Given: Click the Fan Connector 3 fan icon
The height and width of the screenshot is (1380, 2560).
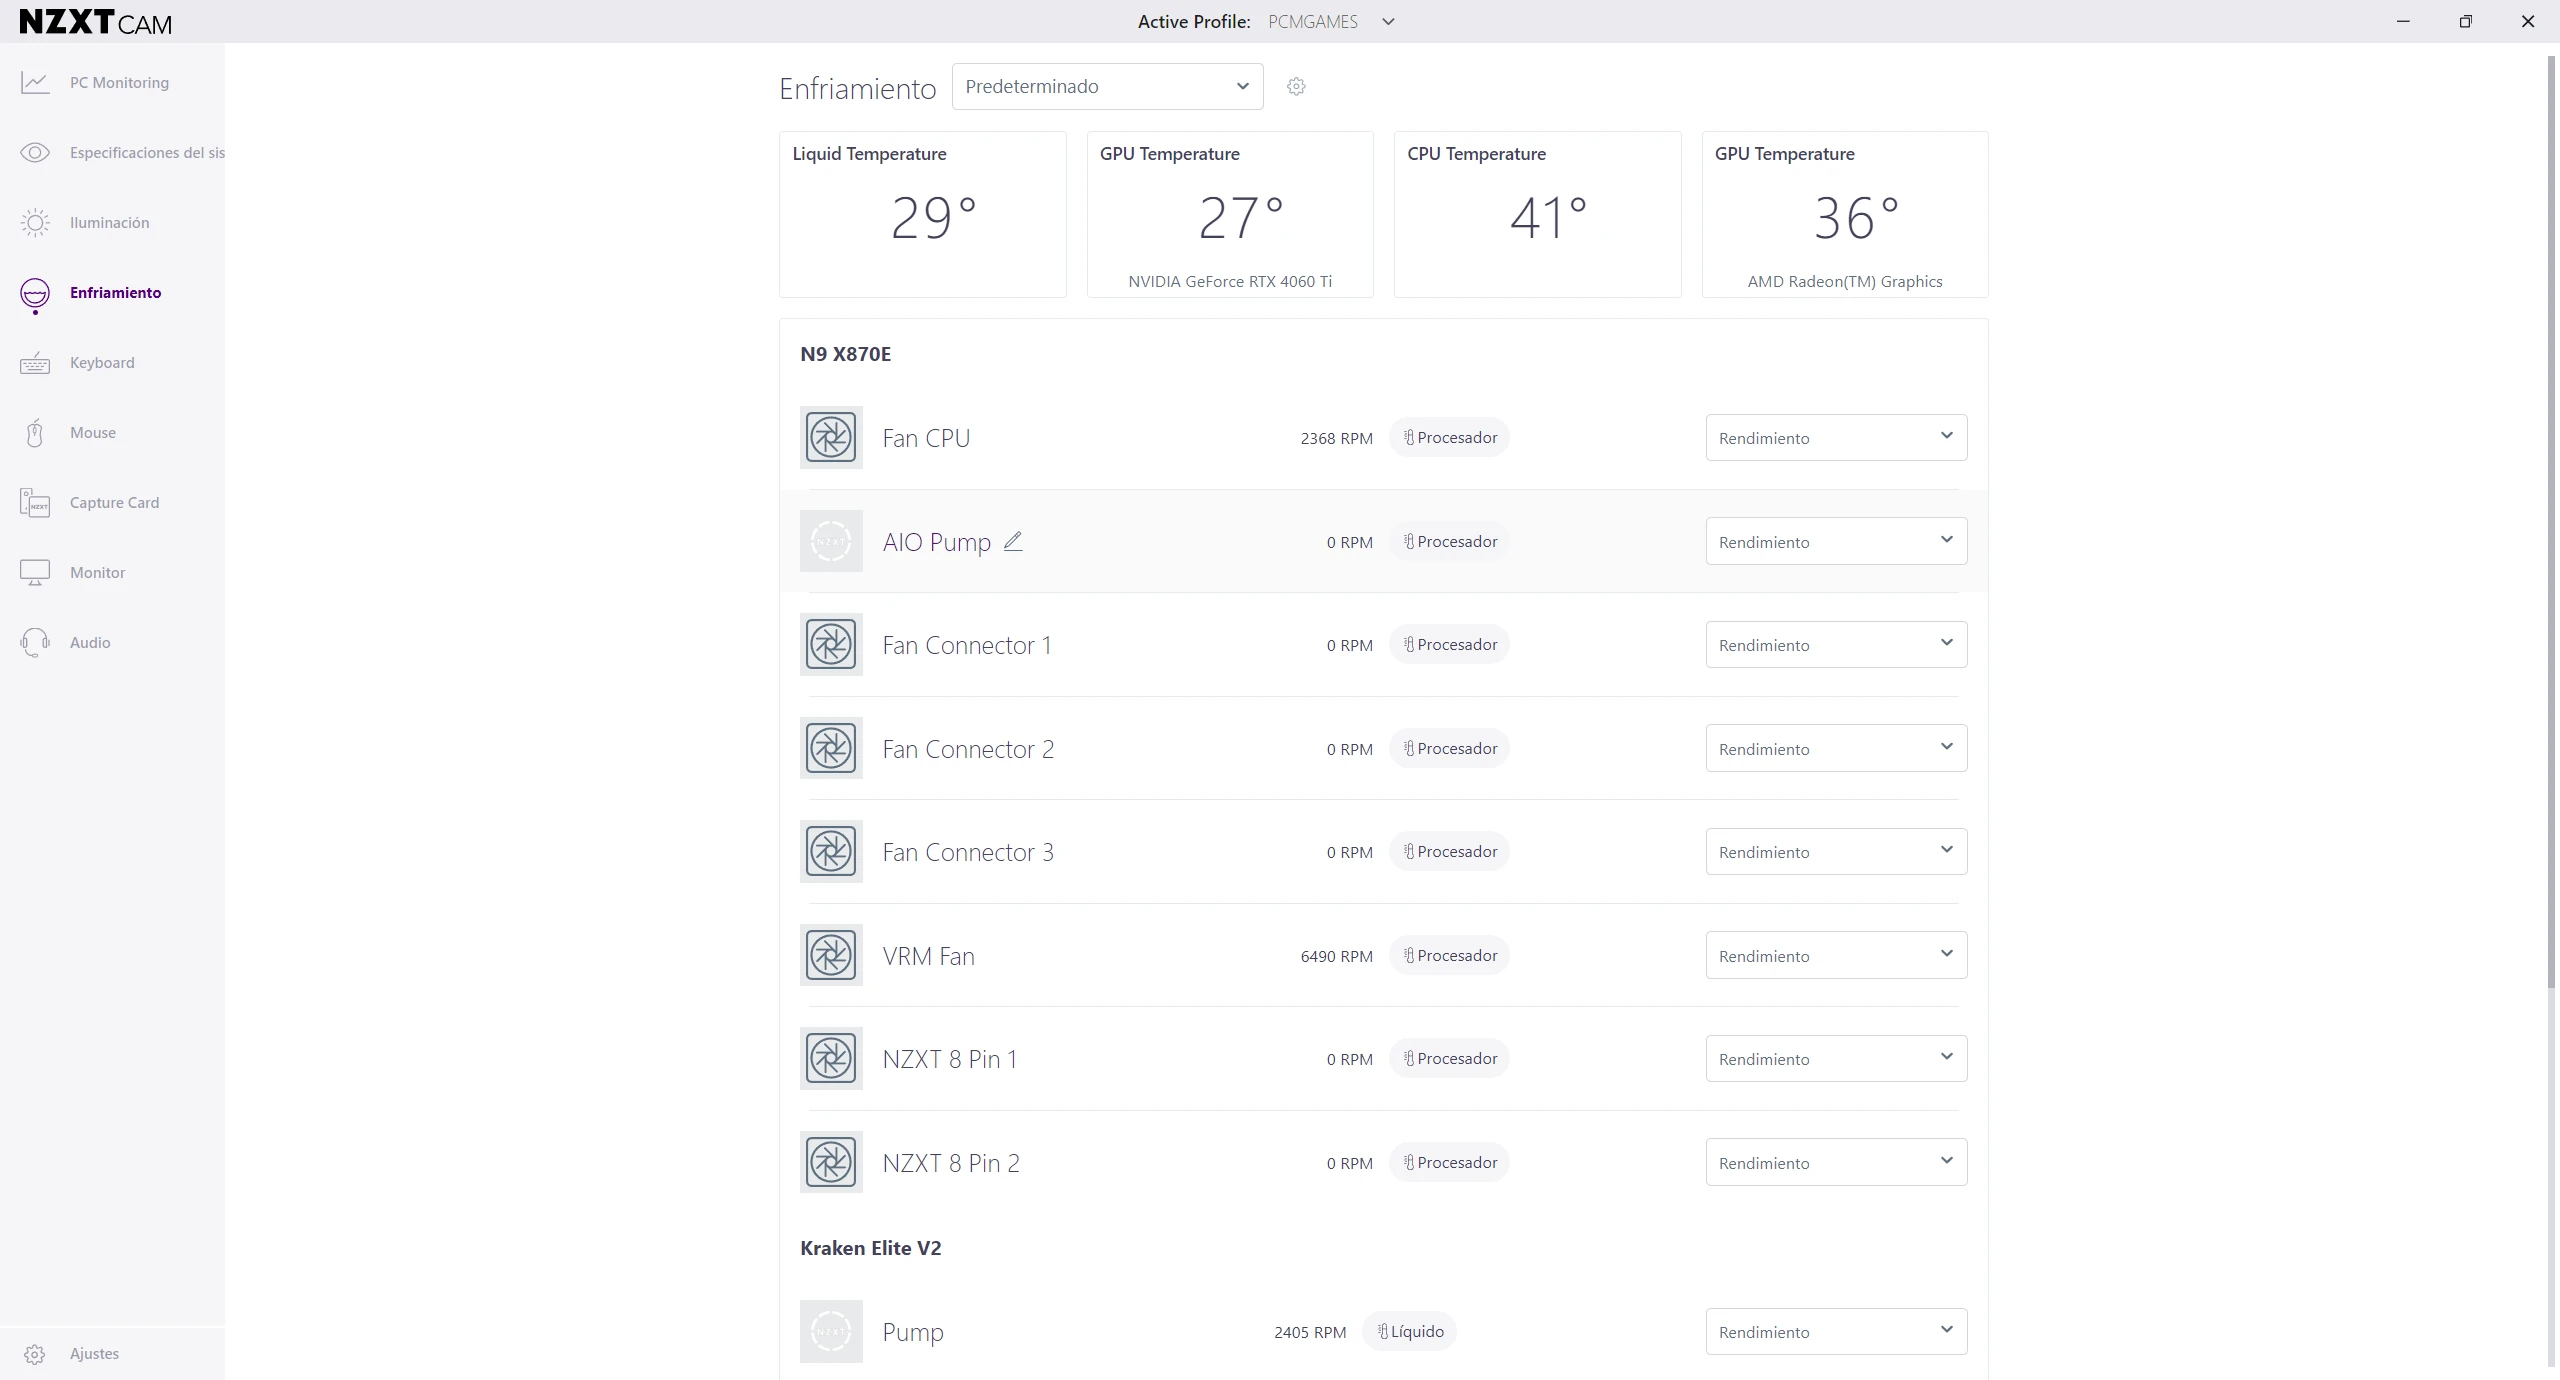Looking at the screenshot, I should 831,851.
